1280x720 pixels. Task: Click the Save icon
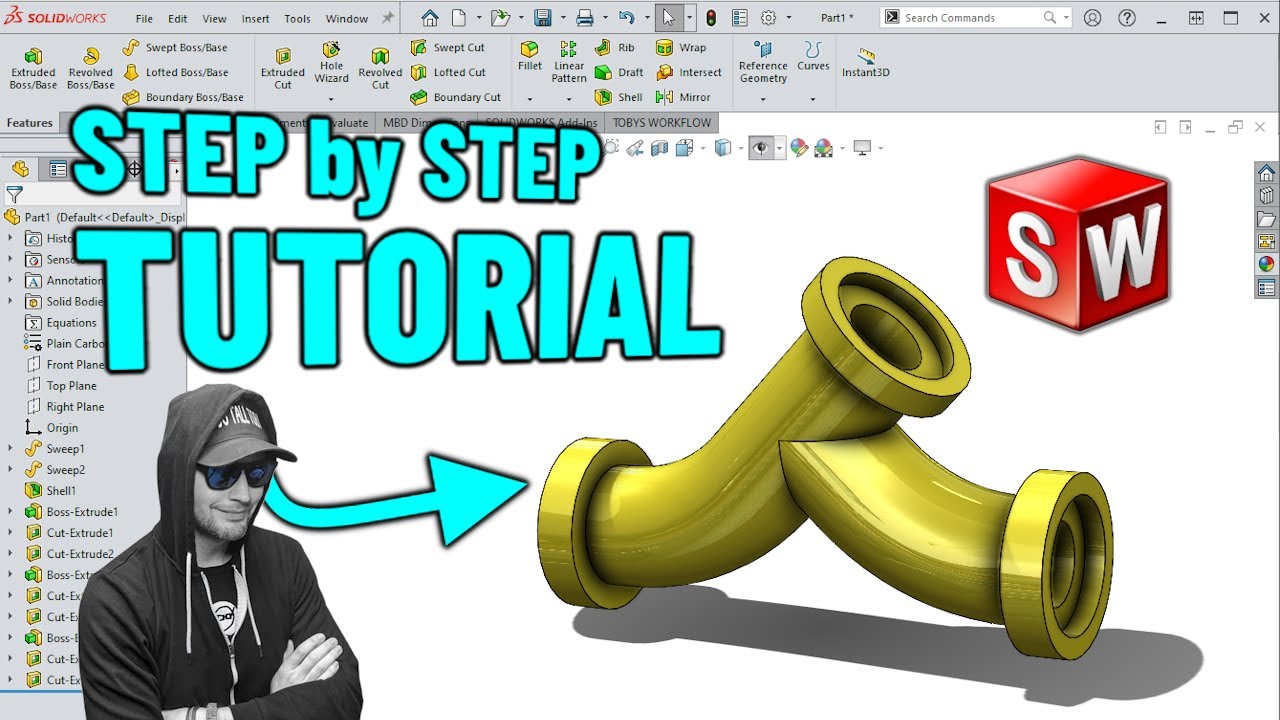point(543,18)
